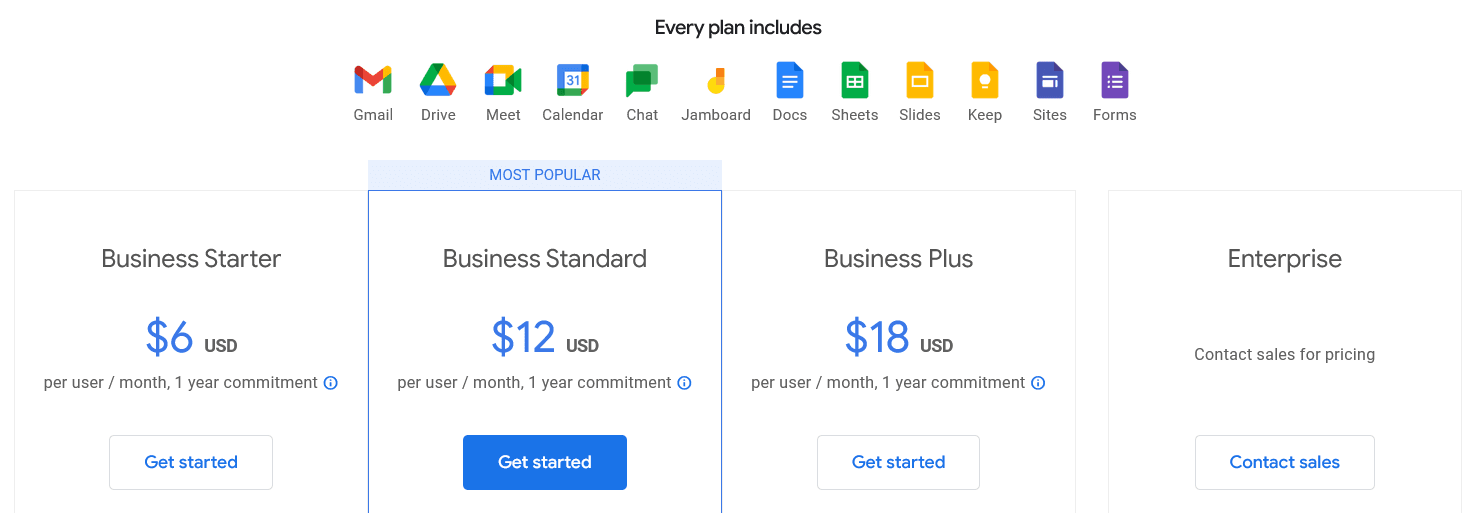Choose Get started under Business Plus
The image size is (1479, 513).
[x=898, y=462]
